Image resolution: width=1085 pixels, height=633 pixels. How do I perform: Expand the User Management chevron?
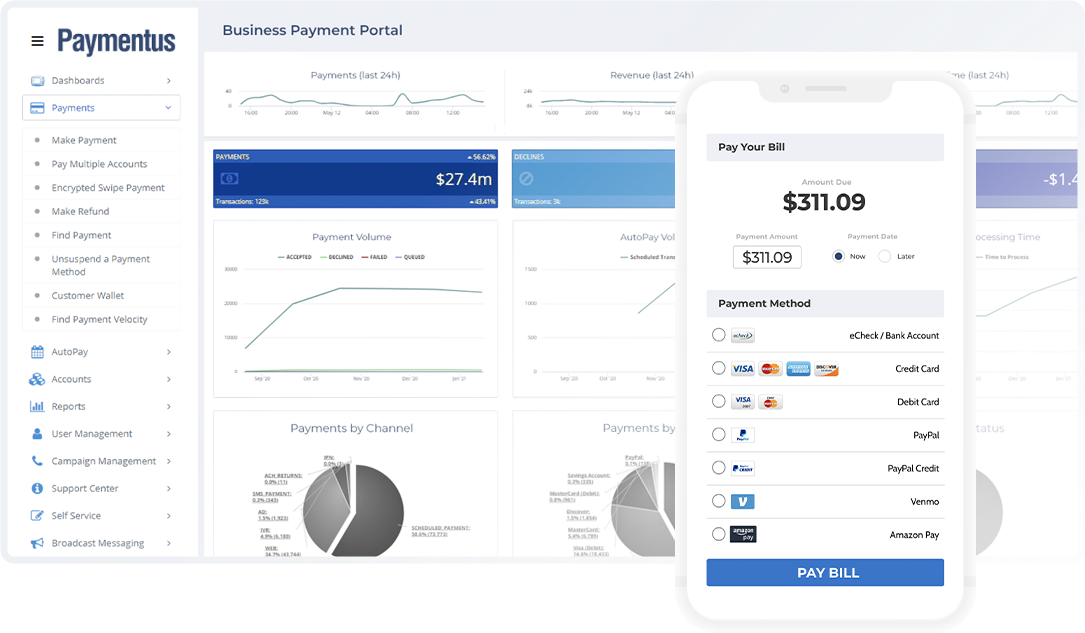(169, 434)
